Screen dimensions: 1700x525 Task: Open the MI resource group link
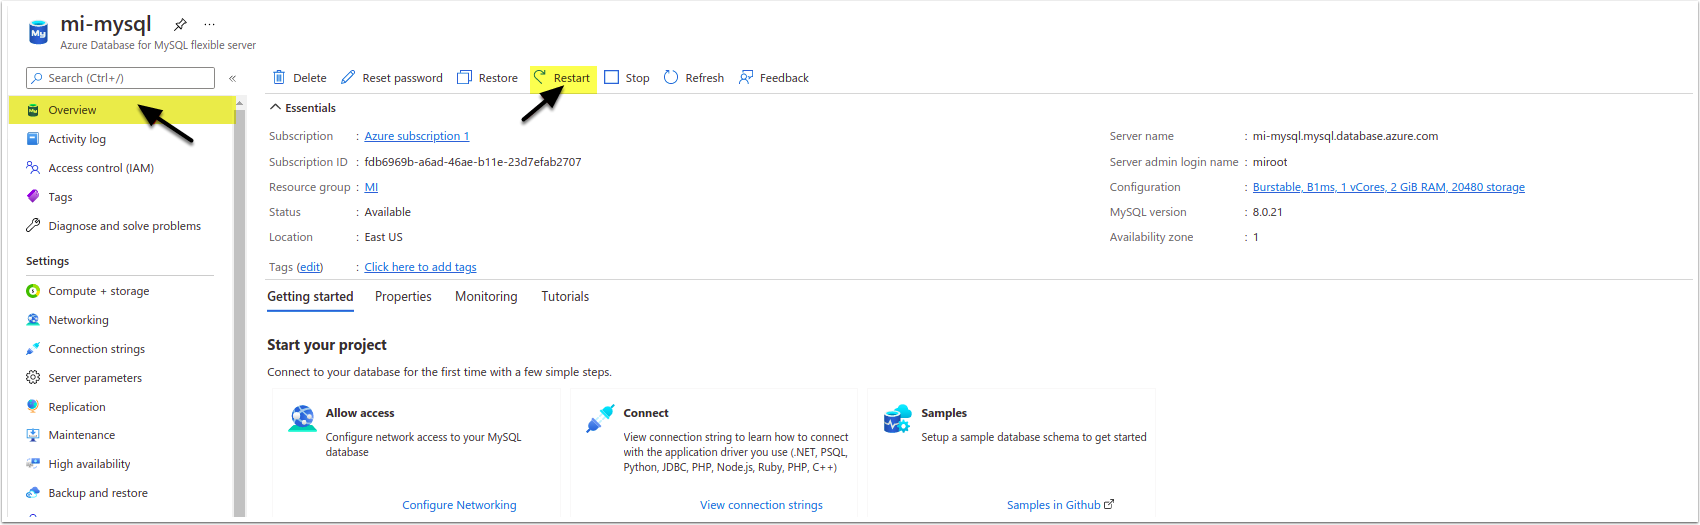(371, 187)
